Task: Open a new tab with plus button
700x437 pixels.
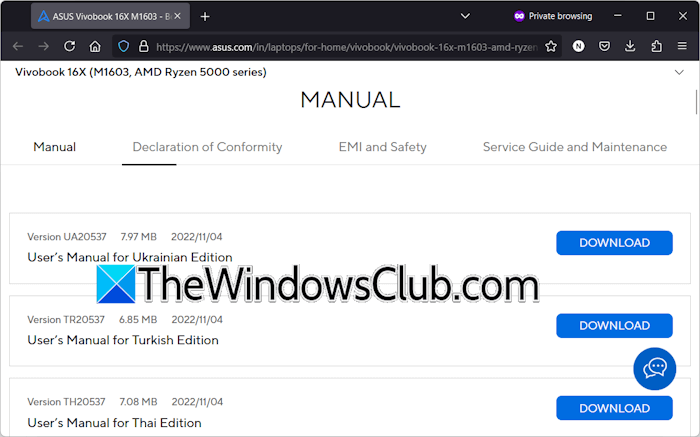Action: point(205,17)
